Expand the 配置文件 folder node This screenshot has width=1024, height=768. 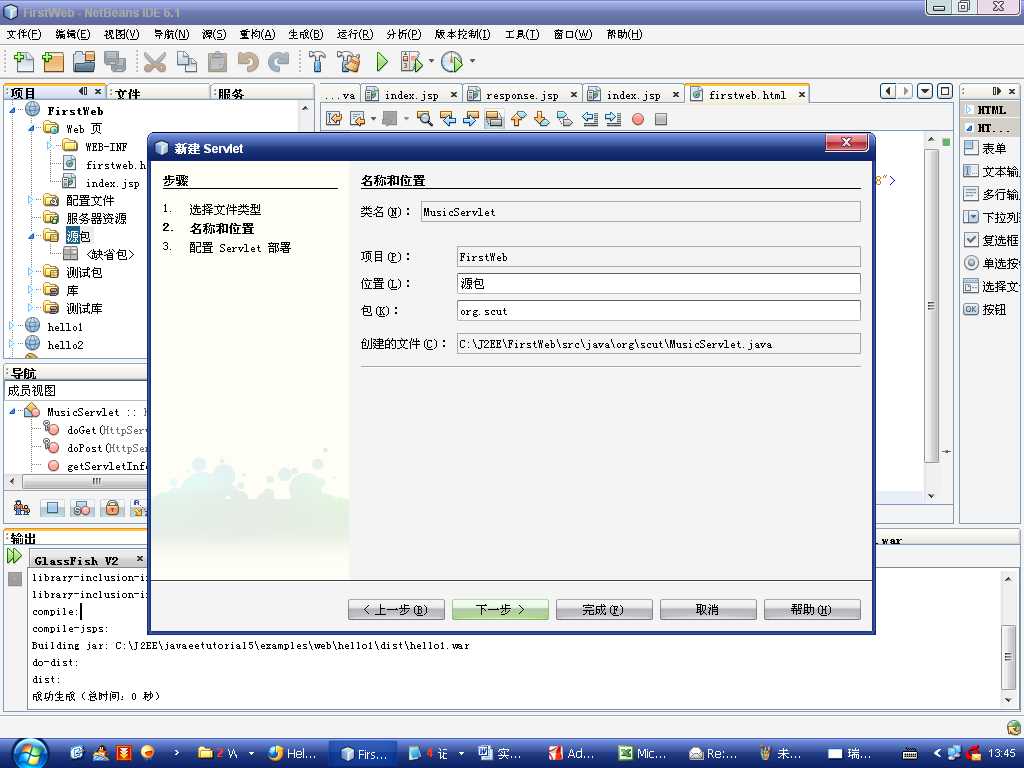[x=30, y=200]
